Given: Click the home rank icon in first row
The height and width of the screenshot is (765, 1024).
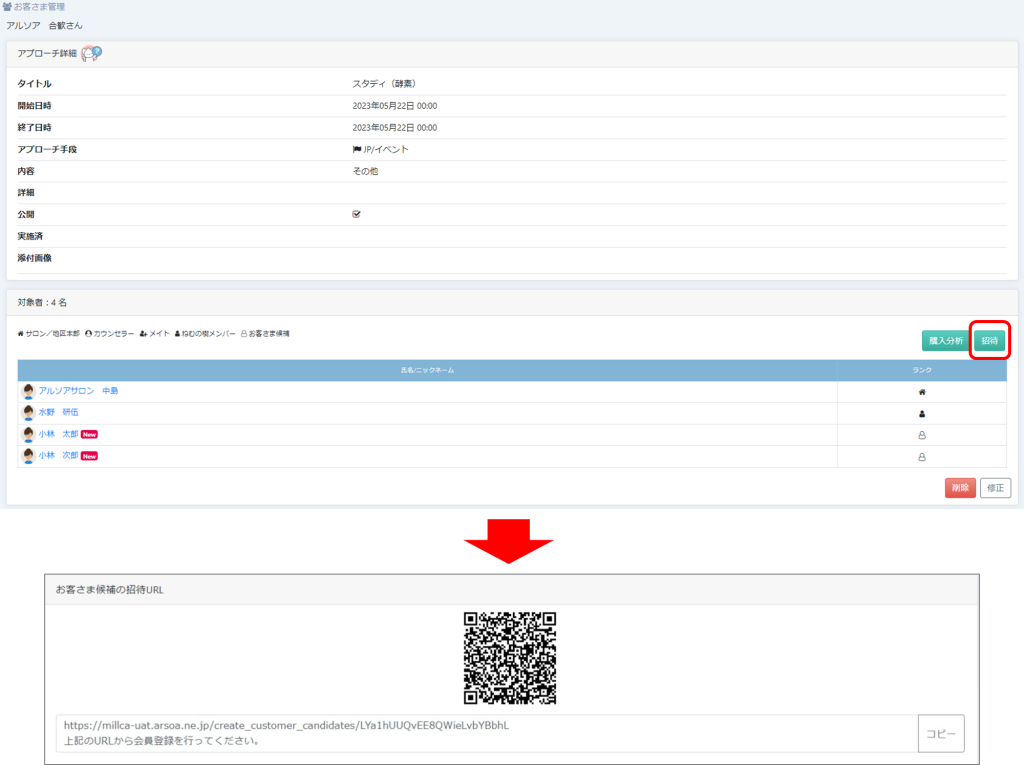Looking at the screenshot, I should coord(921,392).
